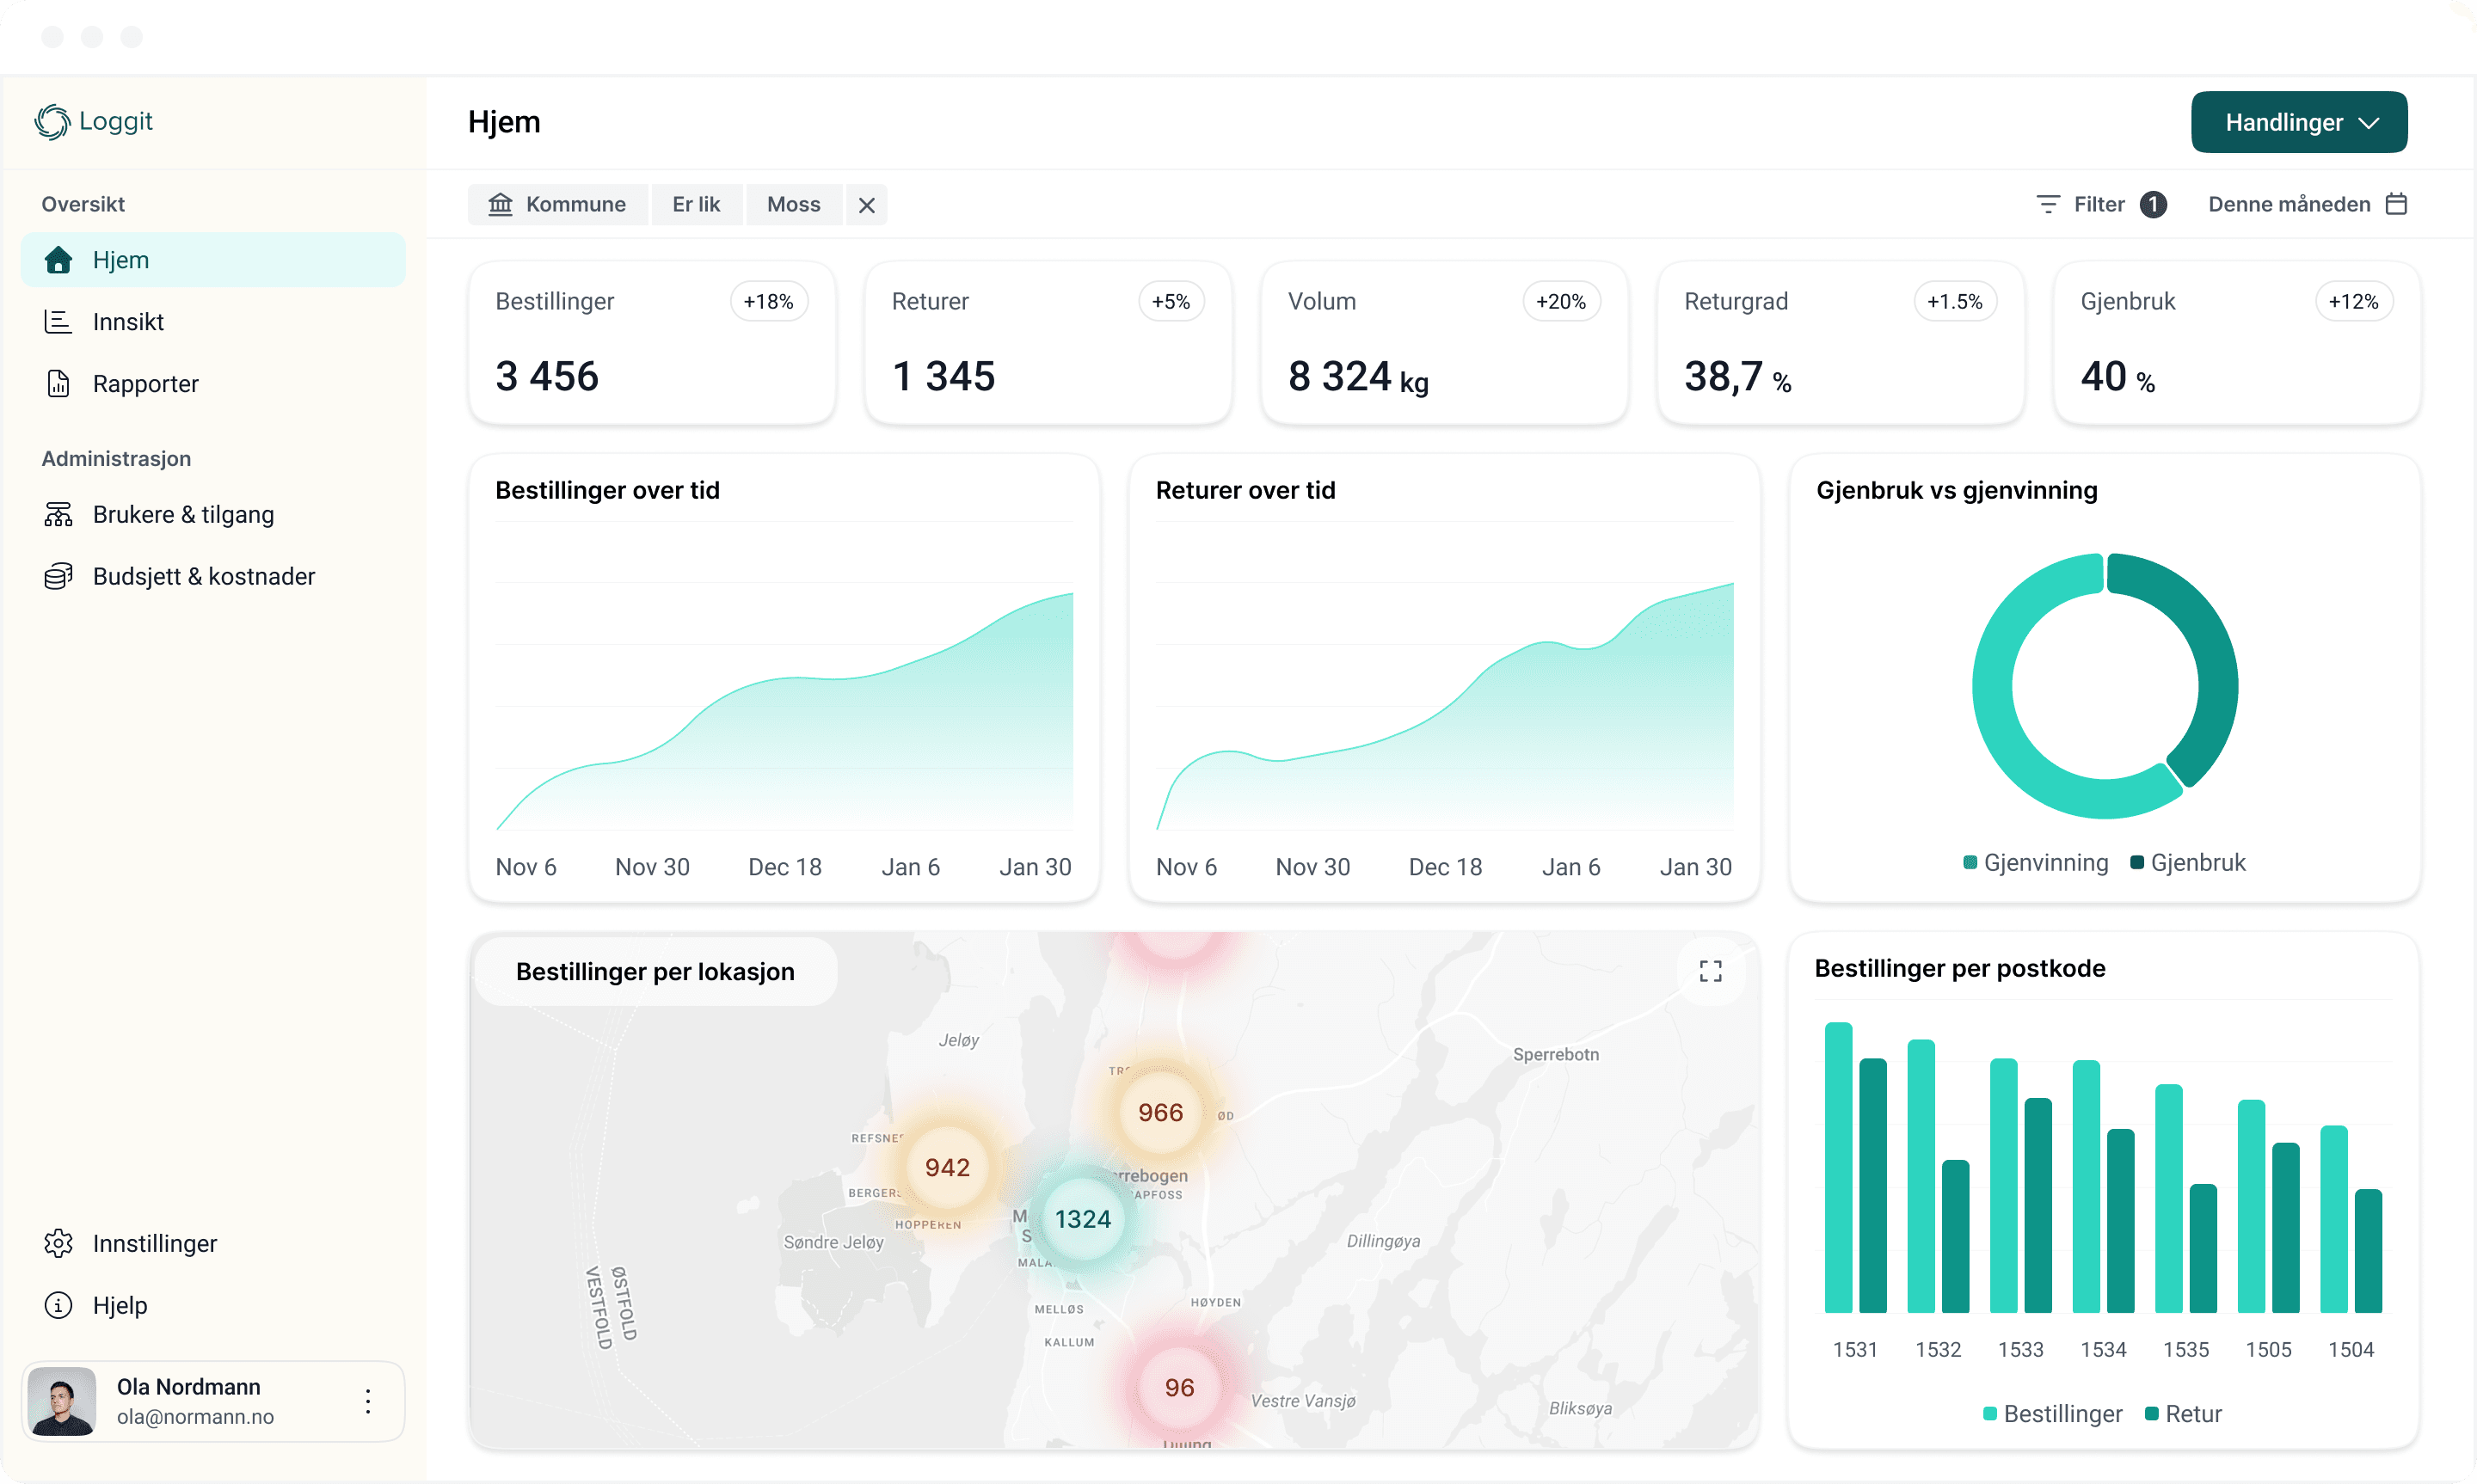This screenshot has height=1484, width=2477.
Task: Open Budsjett & kostnader via the database icon
Action: click(58, 576)
